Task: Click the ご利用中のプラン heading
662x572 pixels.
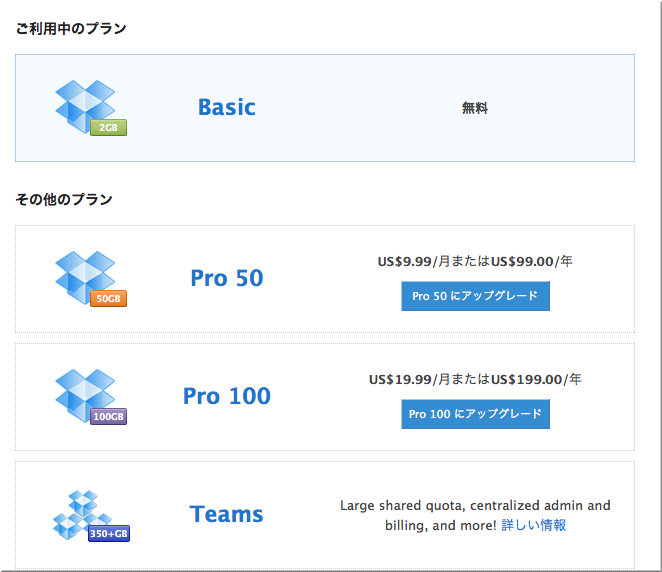Action: point(71,28)
